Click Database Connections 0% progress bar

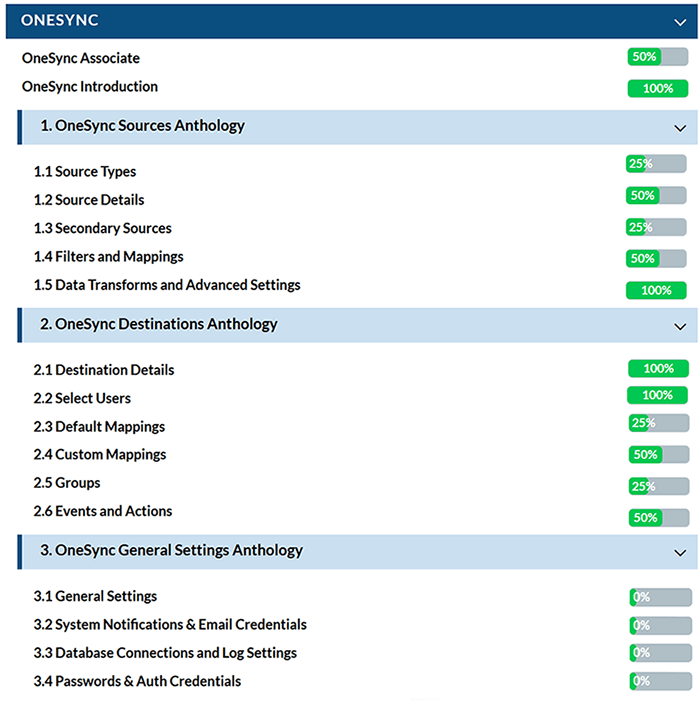click(x=660, y=653)
